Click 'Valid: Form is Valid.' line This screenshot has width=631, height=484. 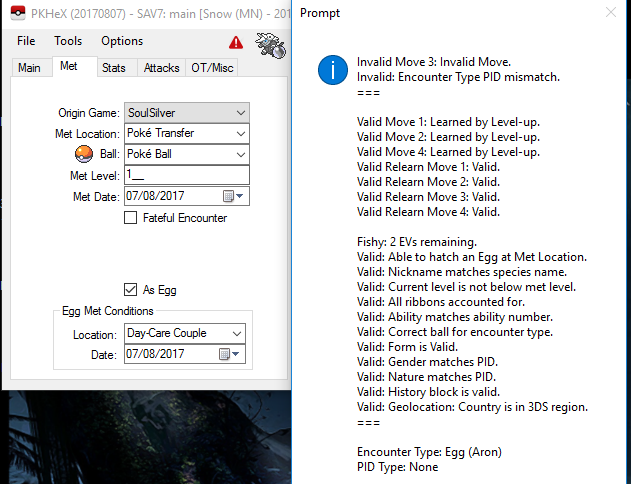pyautogui.click(x=407, y=347)
